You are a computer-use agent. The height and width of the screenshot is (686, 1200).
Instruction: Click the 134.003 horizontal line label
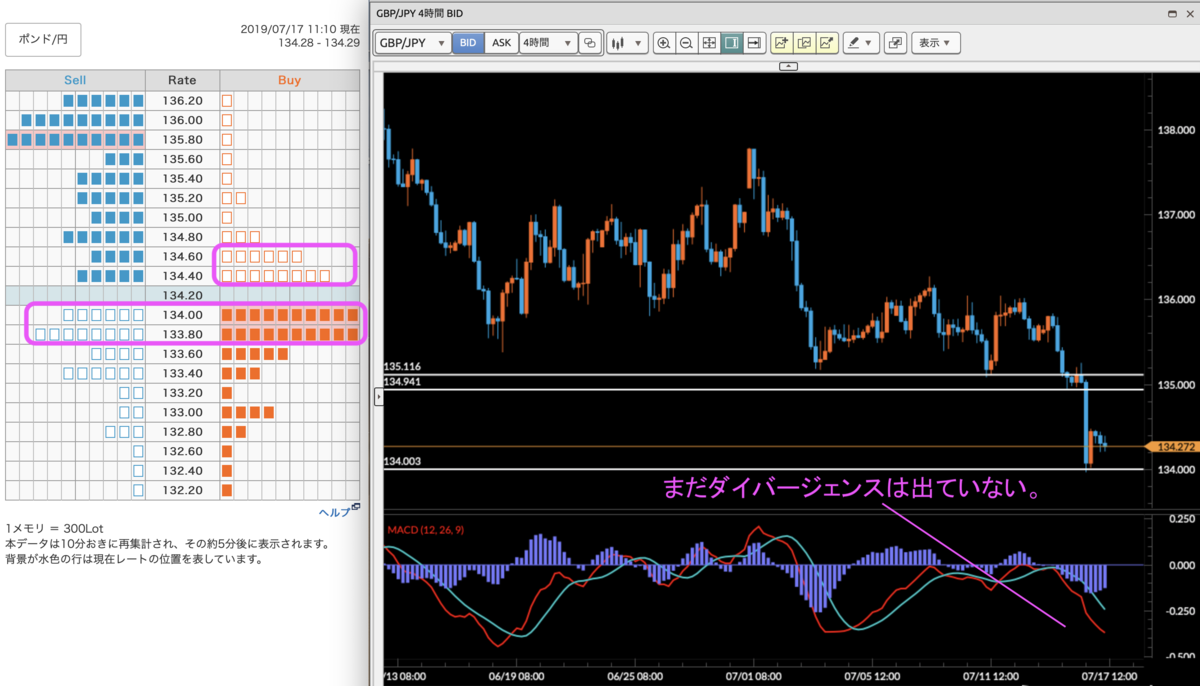(x=401, y=461)
